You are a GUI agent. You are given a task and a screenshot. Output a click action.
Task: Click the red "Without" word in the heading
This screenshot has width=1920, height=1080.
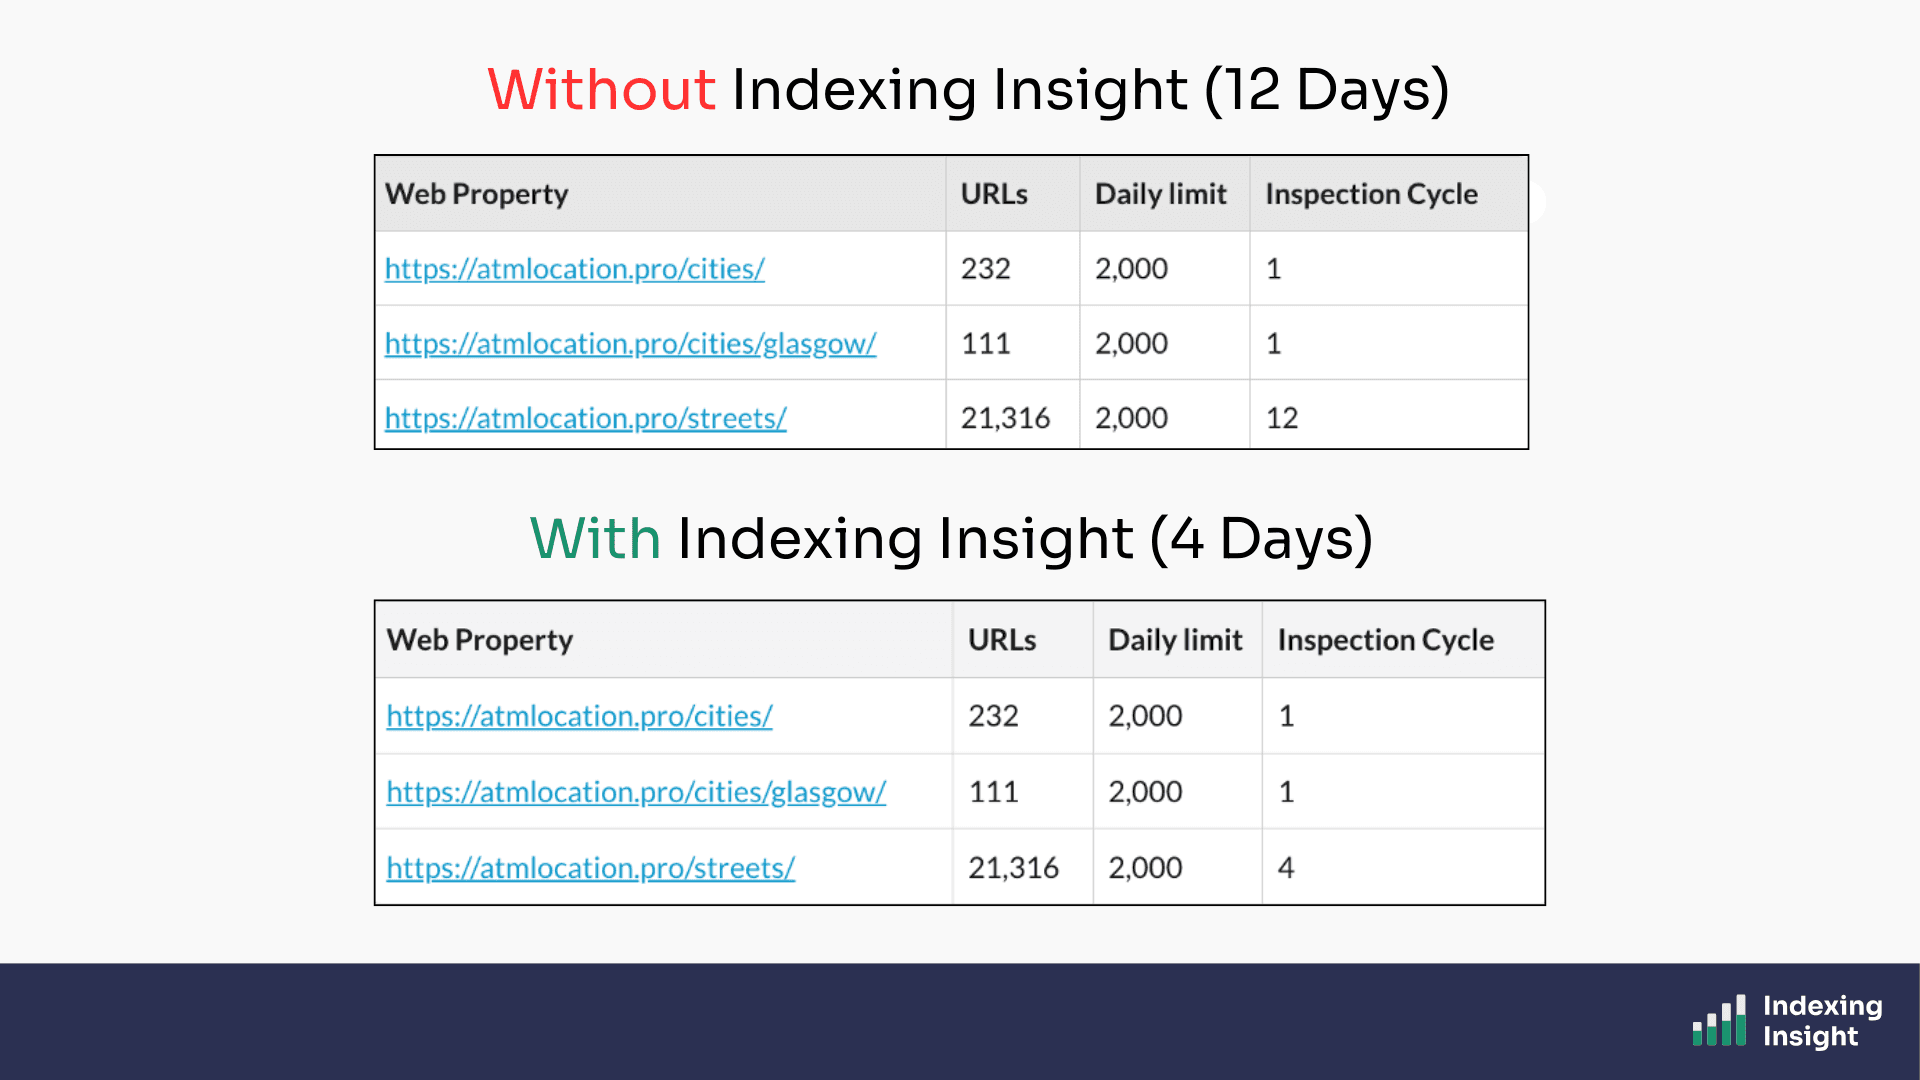(x=601, y=90)
